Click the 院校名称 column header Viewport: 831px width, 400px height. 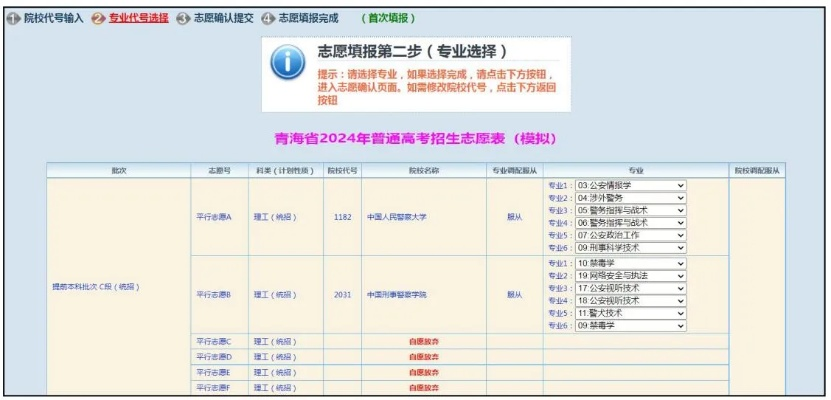(x=424, y=171)
